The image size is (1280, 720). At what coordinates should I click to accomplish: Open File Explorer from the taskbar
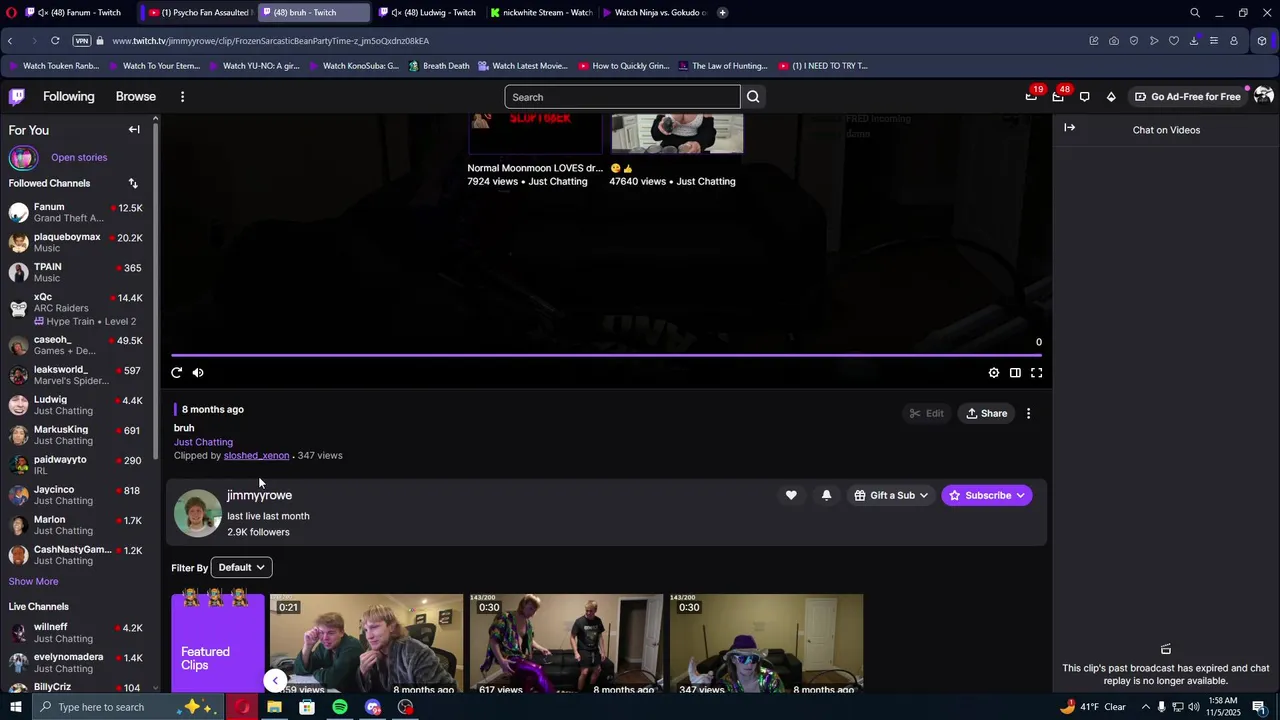click(274, 707)
